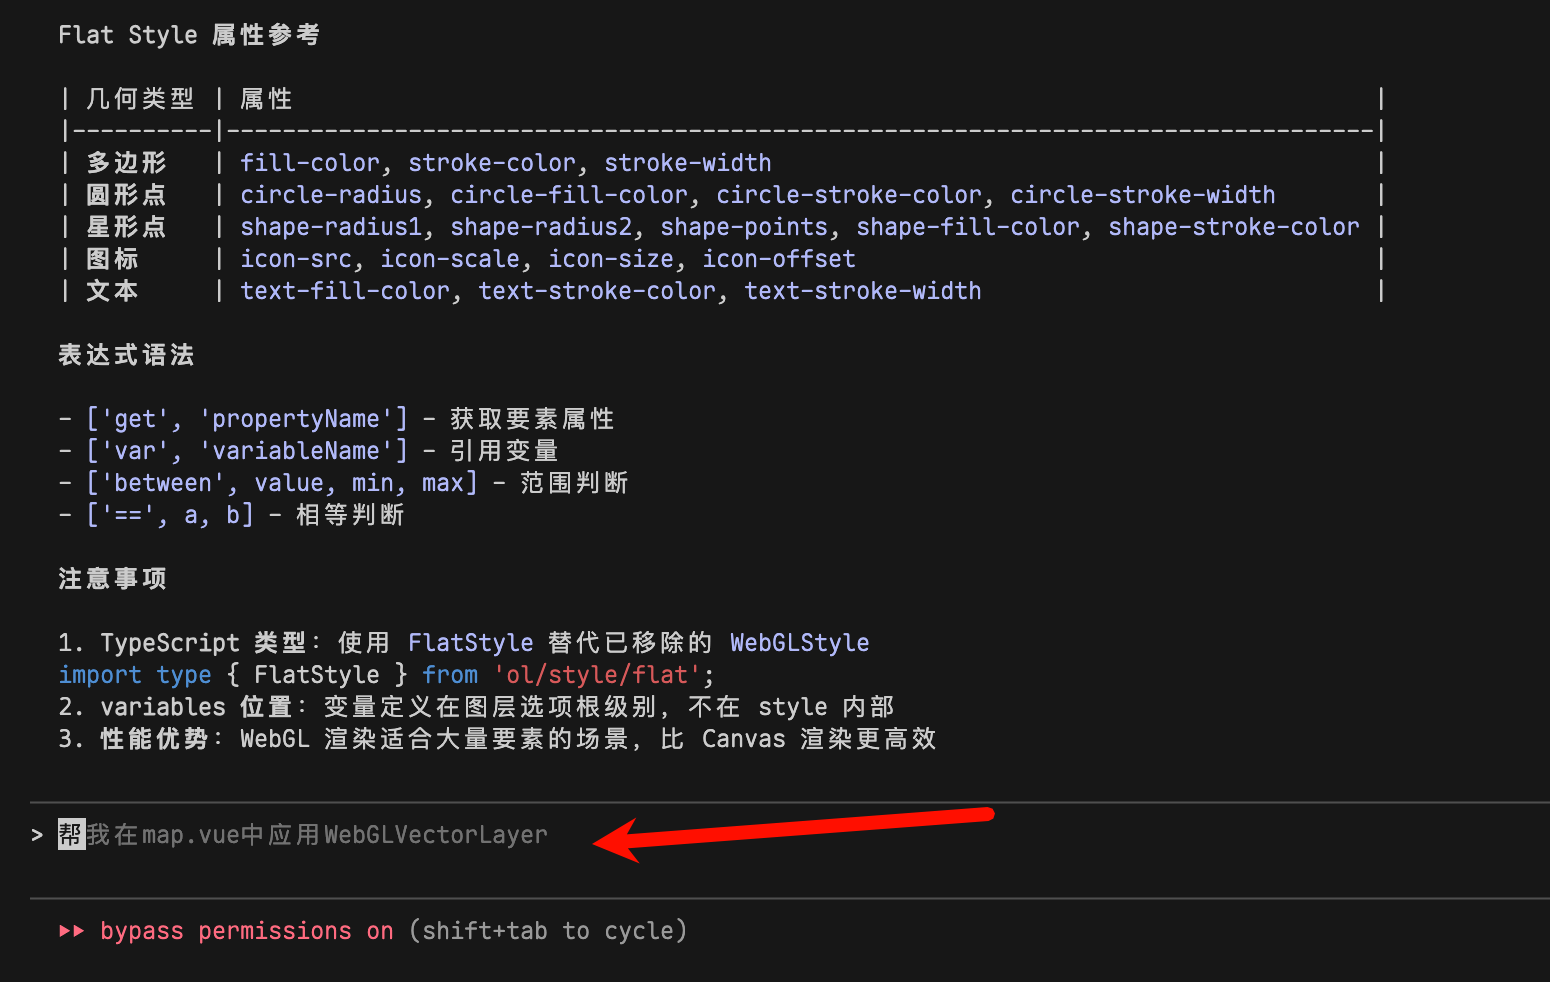The image size is (1550, 982).
Task: Click the 'import type' keyword
Action: (135, 675)
